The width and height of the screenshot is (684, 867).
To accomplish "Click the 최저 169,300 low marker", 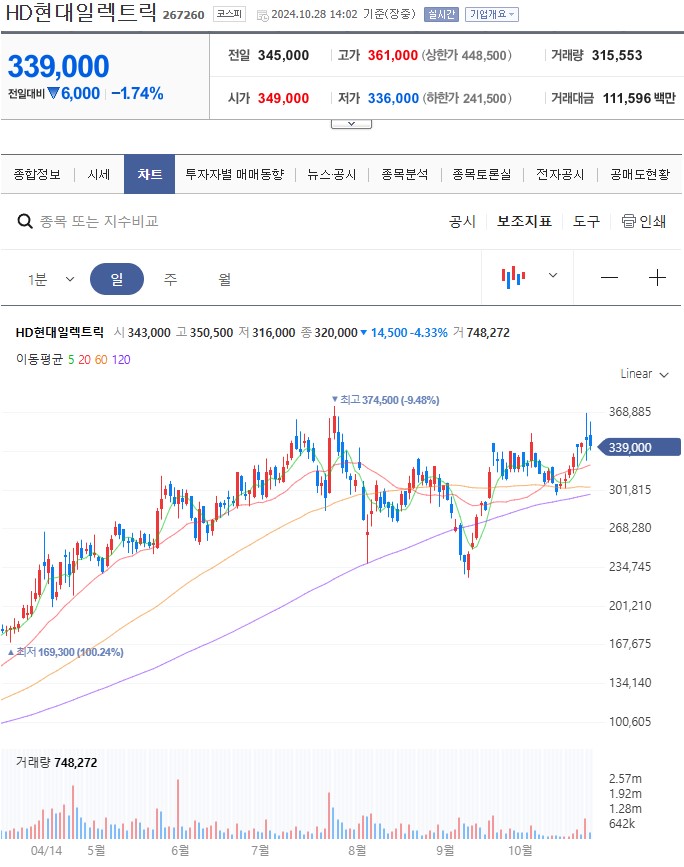I will pyautogui.click(x=66, y=652).
